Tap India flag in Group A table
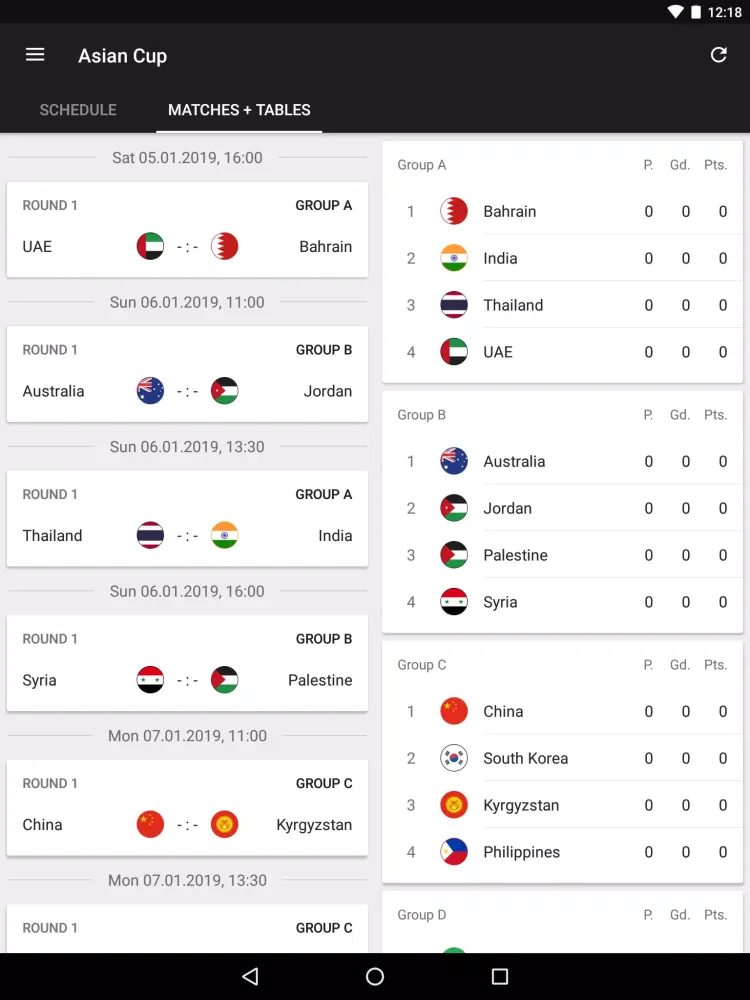The width and height of the screenshot is (750, 1000). pos(454,258)
